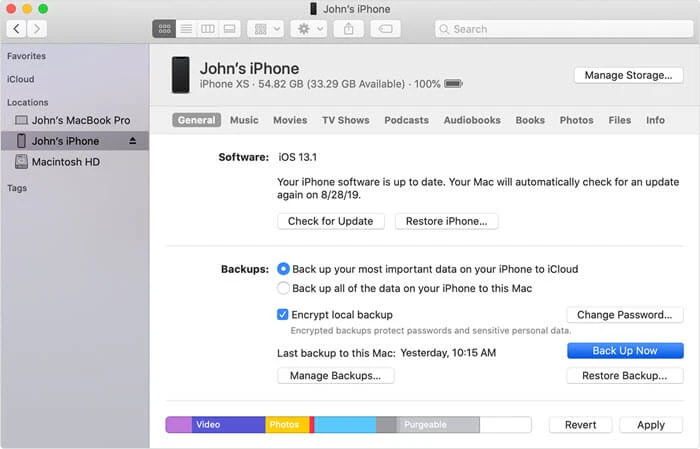Switch to list view in toolbar
The height and width of the screenshot is (449, 700).
tap(185, 29)
